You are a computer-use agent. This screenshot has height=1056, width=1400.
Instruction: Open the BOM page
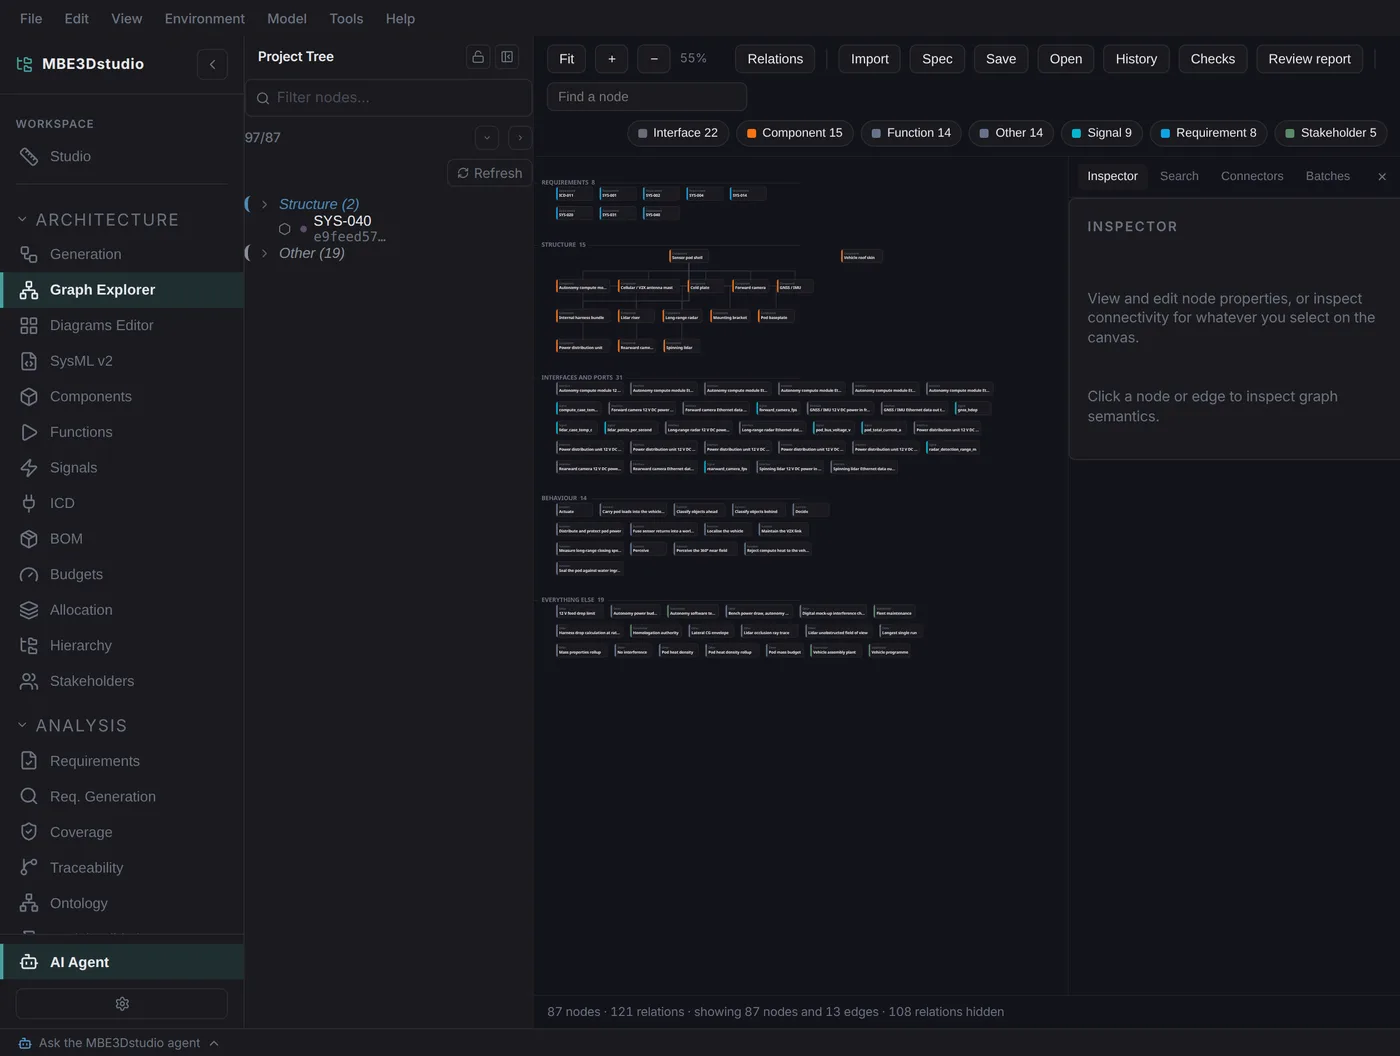[121, 538]
